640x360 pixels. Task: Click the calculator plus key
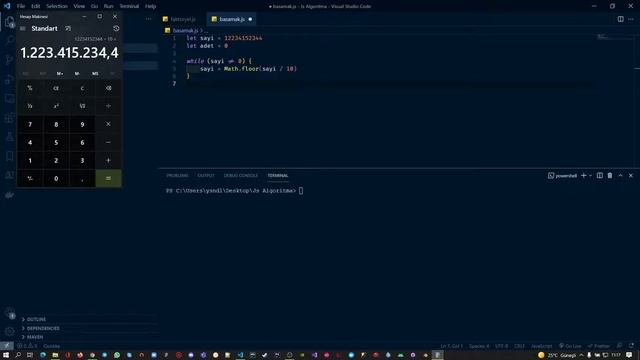pyautogui.click(x=108, y=160)
